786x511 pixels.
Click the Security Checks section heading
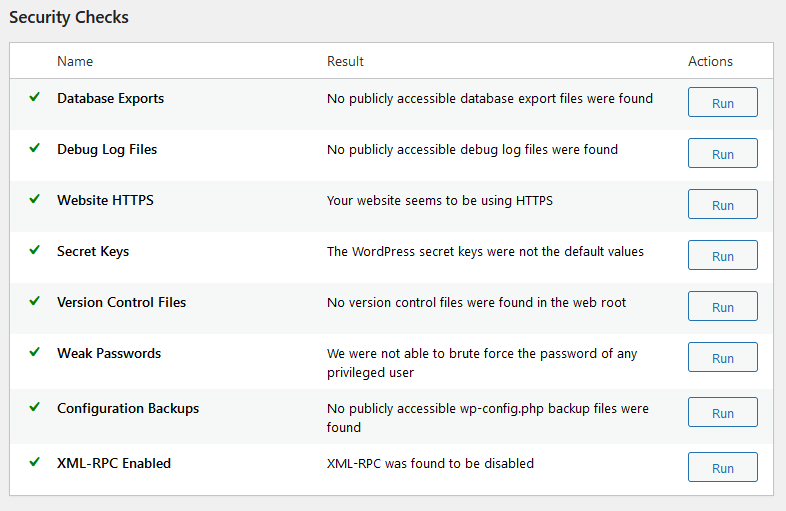pos(69,18)
